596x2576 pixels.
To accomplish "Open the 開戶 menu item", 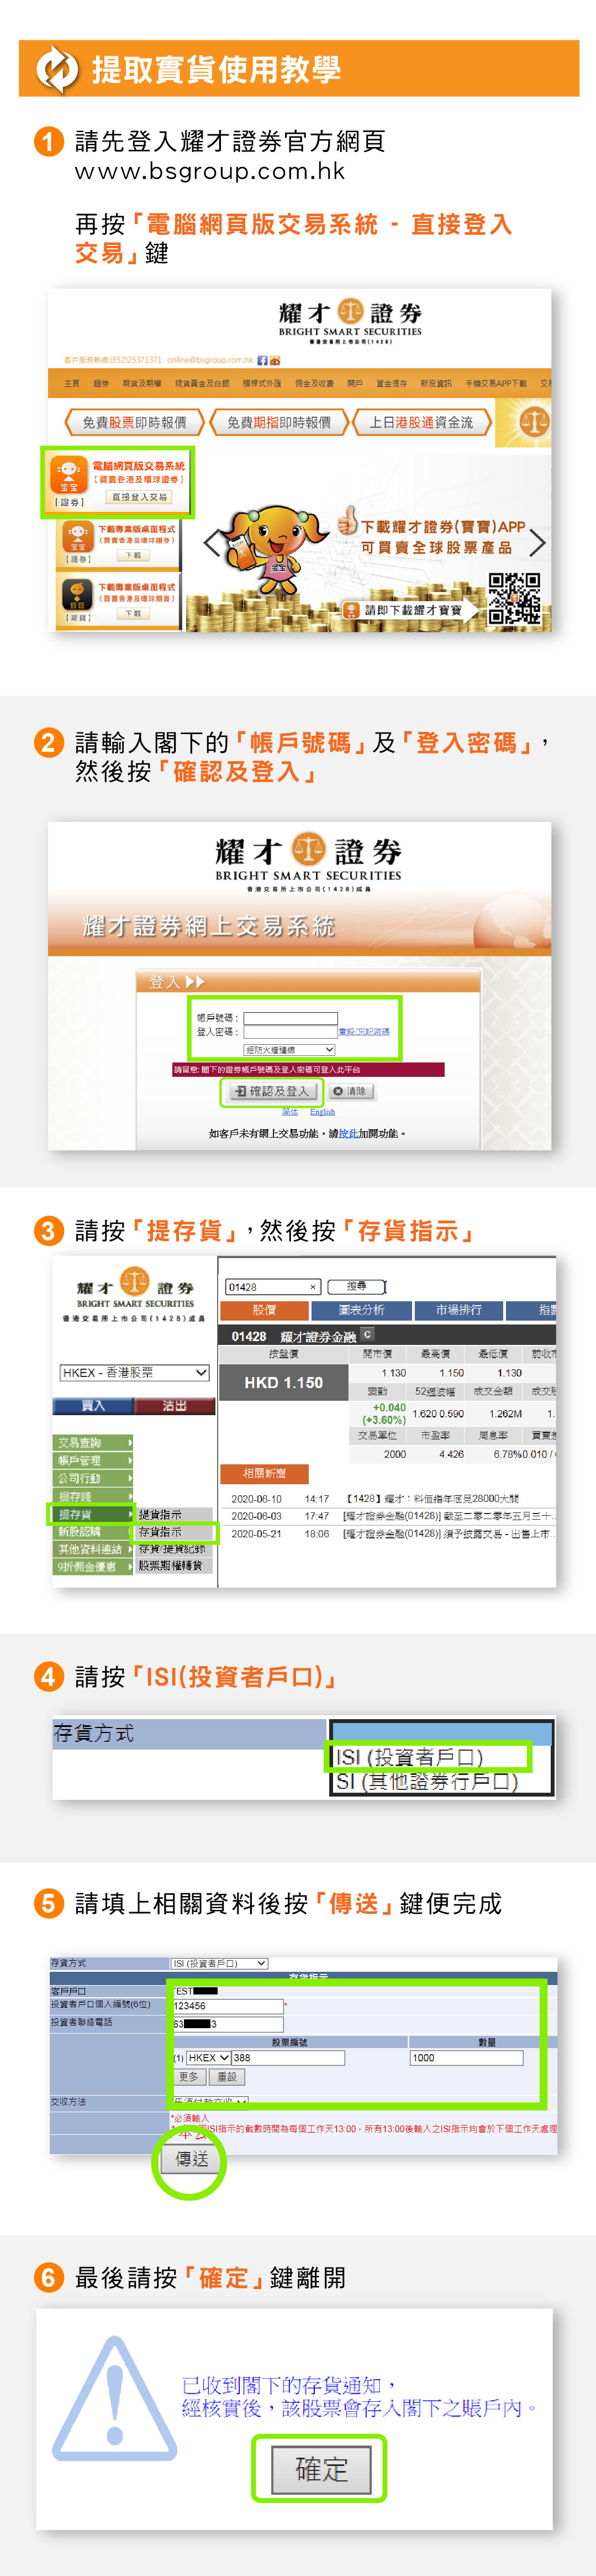I will coord(355,384).
